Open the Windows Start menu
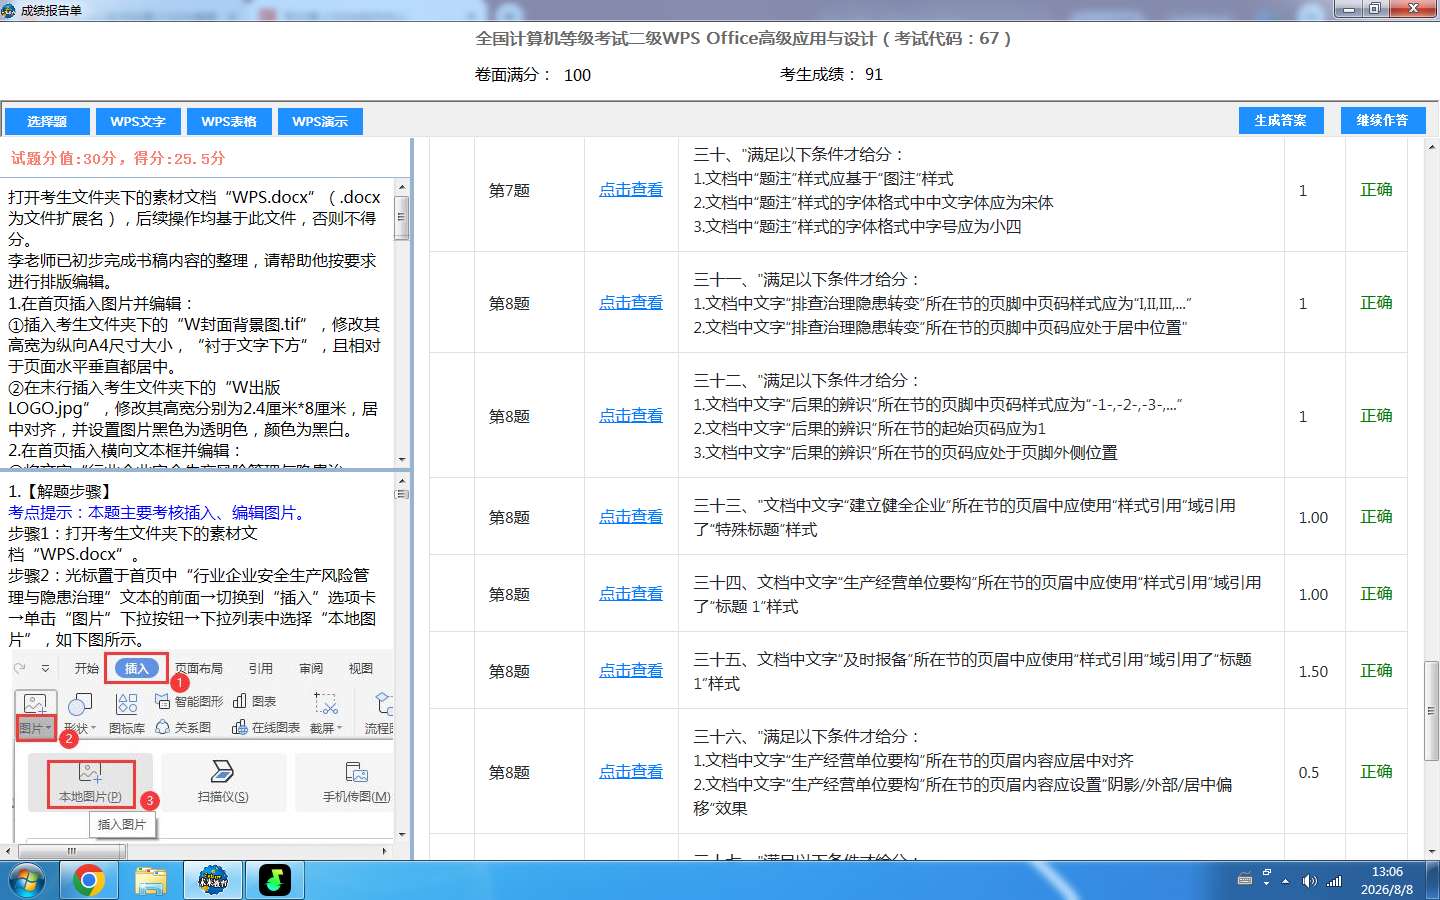Screen dimensions: 1440x900 [26, 881]
